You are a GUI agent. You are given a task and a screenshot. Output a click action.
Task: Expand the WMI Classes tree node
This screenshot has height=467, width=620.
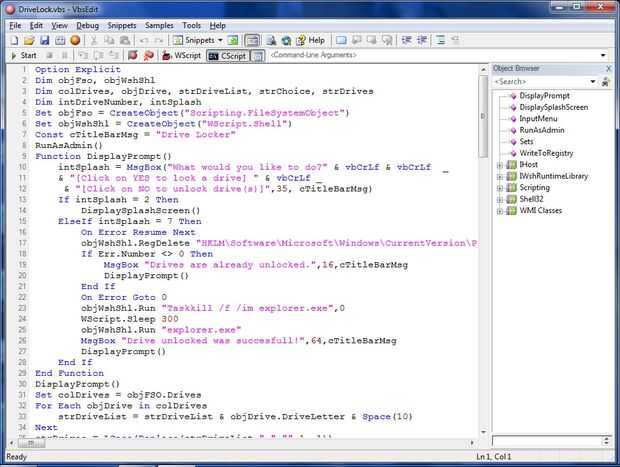[x=500, y=211]
